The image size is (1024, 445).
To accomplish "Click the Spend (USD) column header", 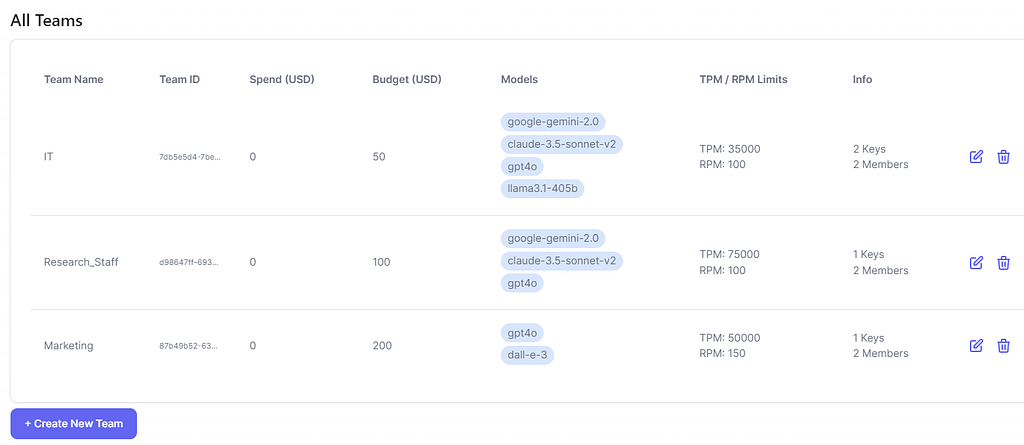I will tap(282, 80).
